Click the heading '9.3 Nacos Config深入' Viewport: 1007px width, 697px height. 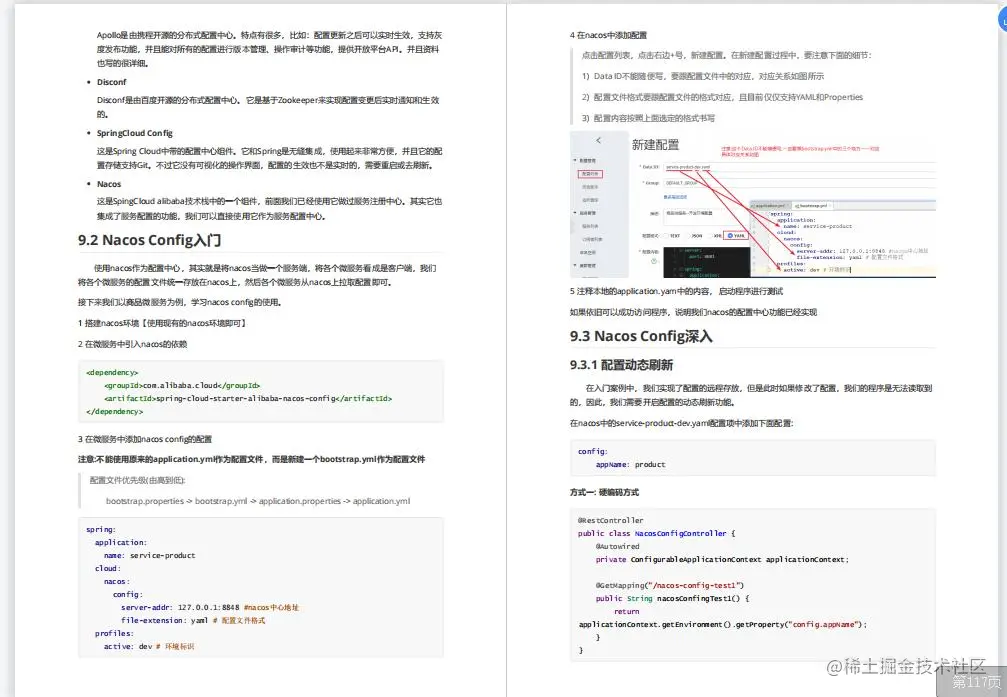pyautogui.click(x=641, y=336)
